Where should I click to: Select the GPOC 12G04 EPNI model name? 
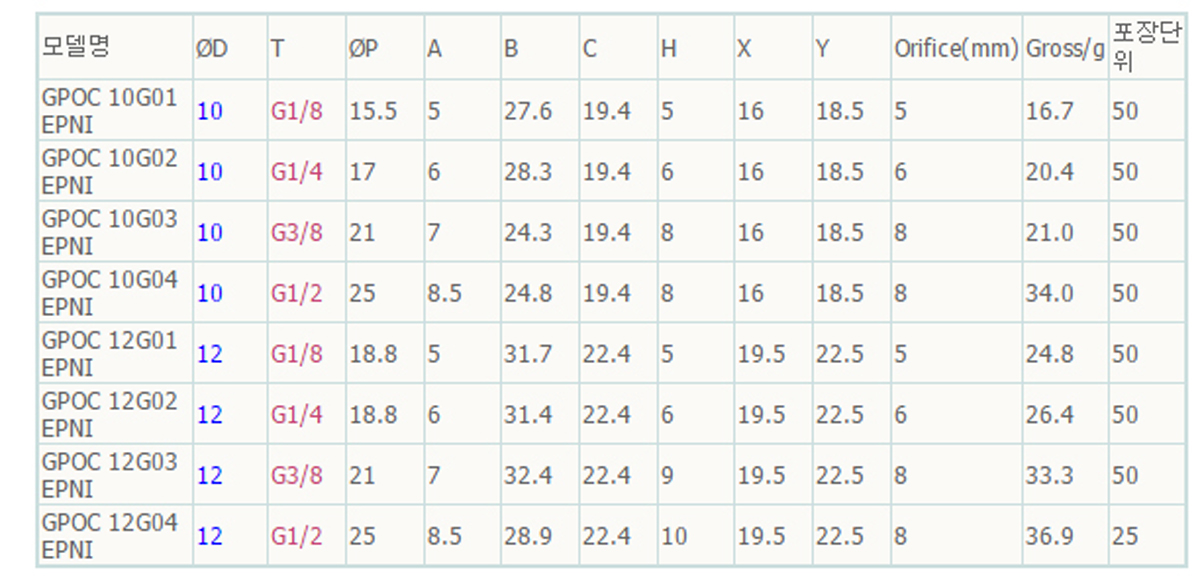(x=109, y=536)
